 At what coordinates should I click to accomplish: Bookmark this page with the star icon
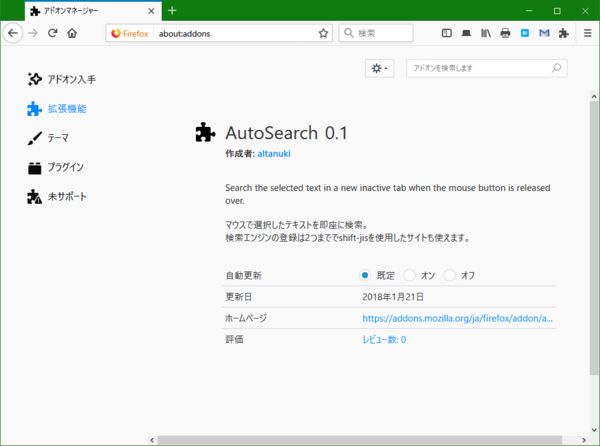pos(323,33)
